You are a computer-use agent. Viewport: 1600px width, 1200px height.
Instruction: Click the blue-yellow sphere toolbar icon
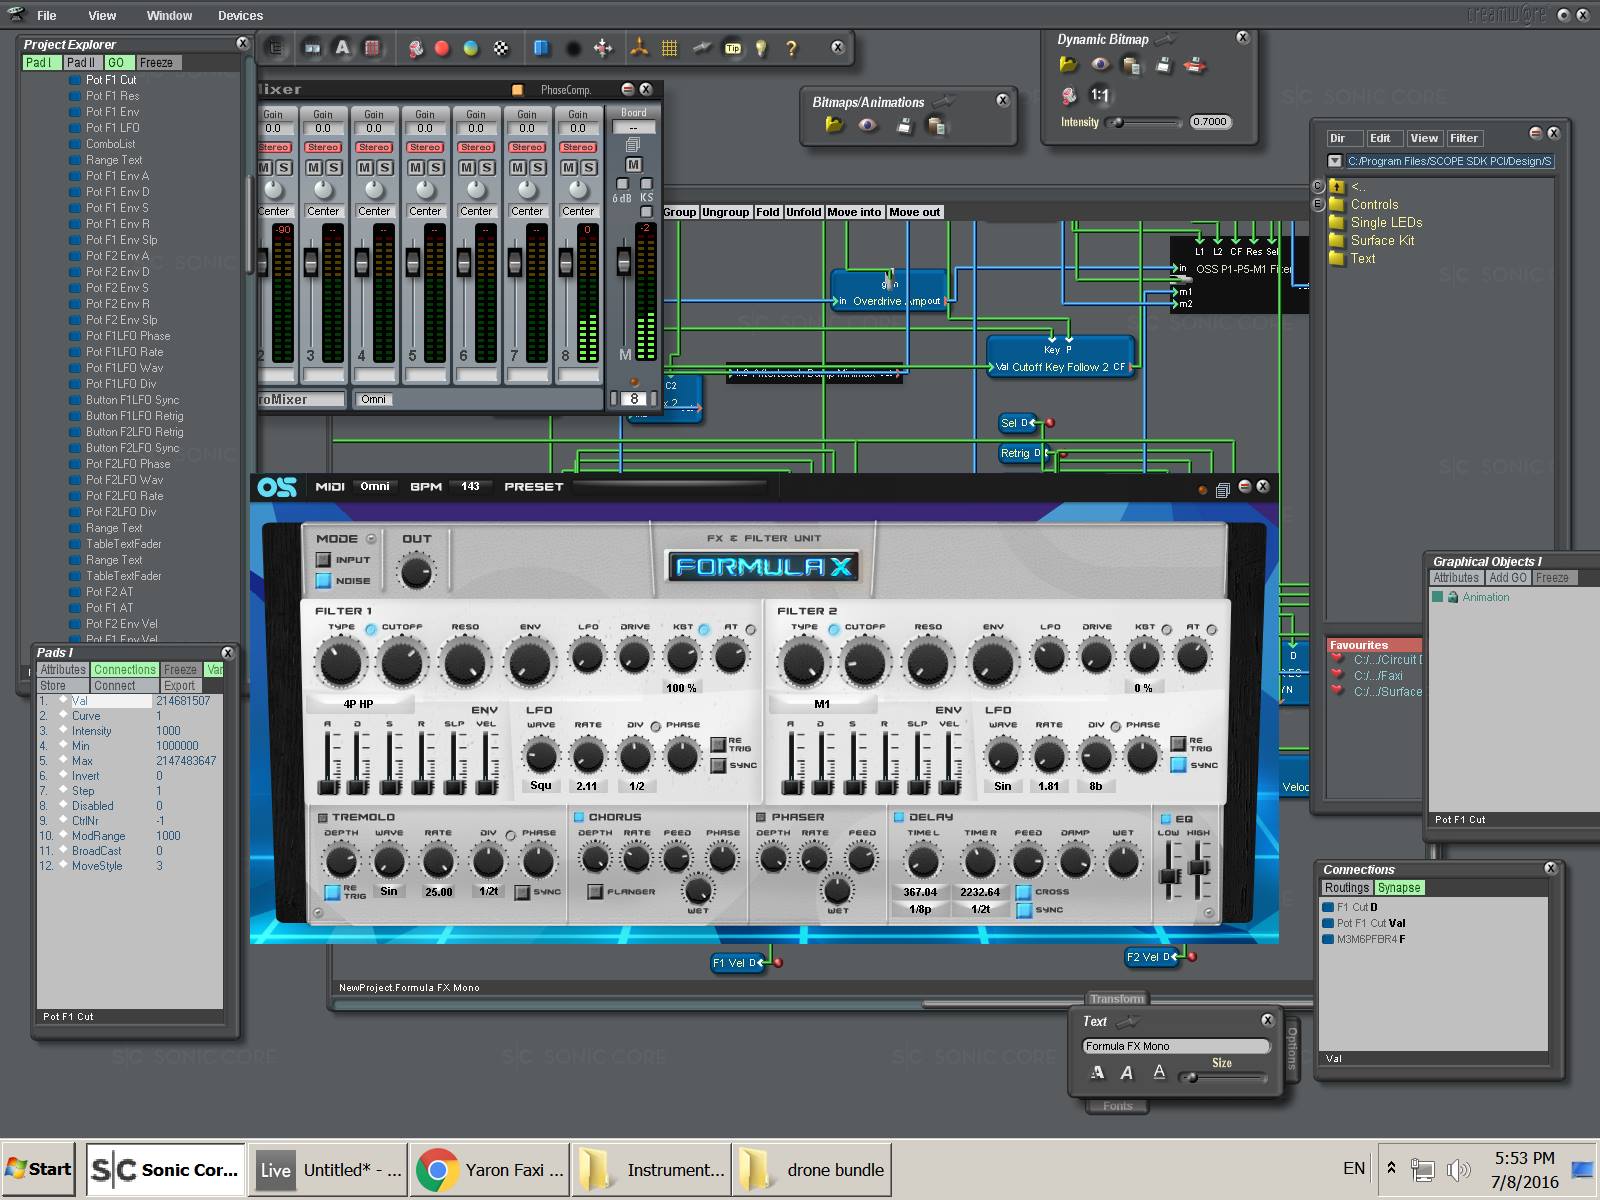[471, 48]
